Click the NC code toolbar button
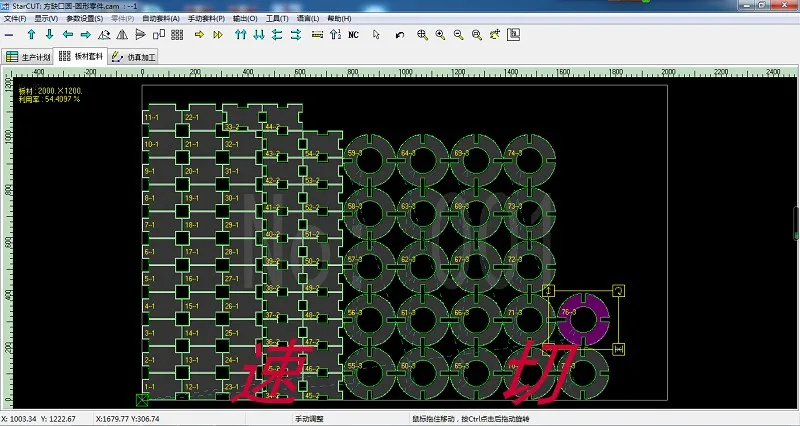 [x=353, y=34]
